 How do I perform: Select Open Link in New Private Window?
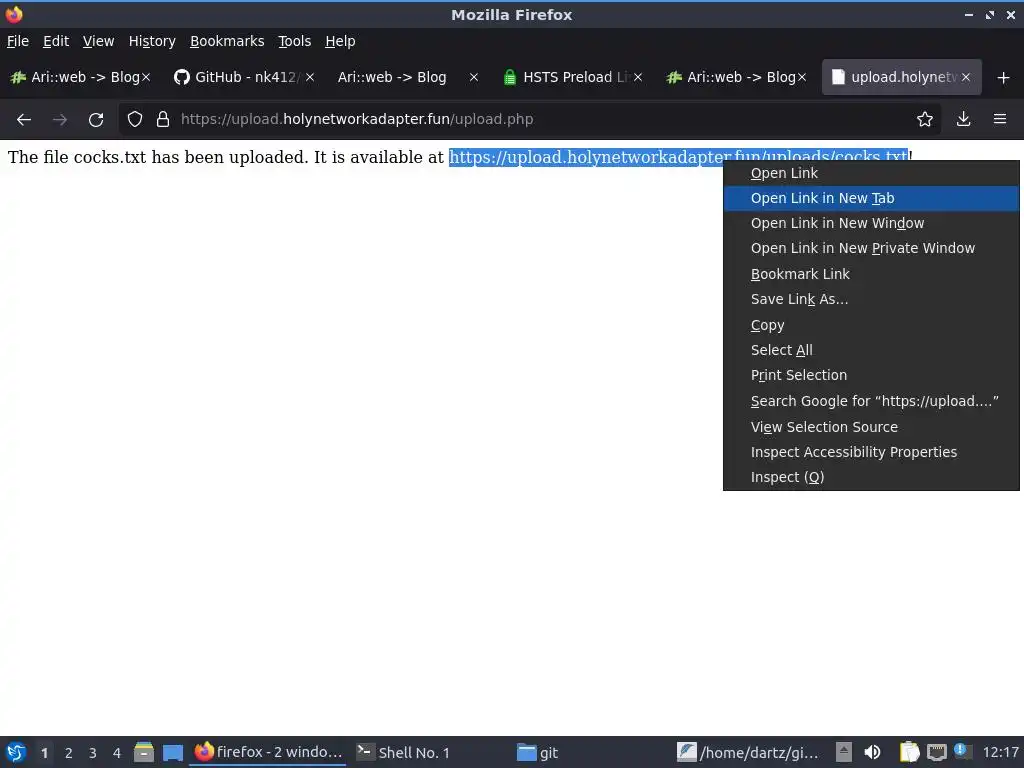pyautogui.click(x=871, y=248)
